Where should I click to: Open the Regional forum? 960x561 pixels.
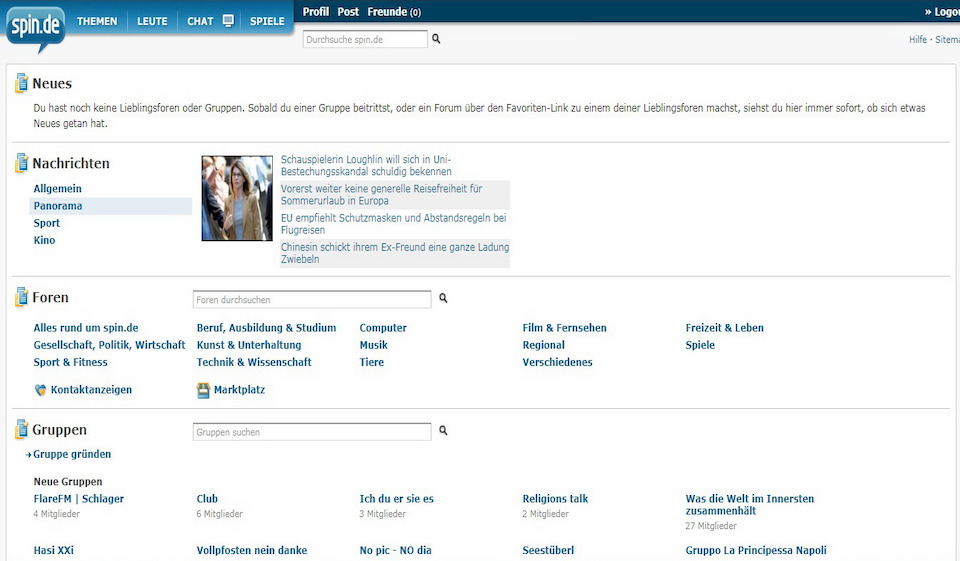[544, 345]
